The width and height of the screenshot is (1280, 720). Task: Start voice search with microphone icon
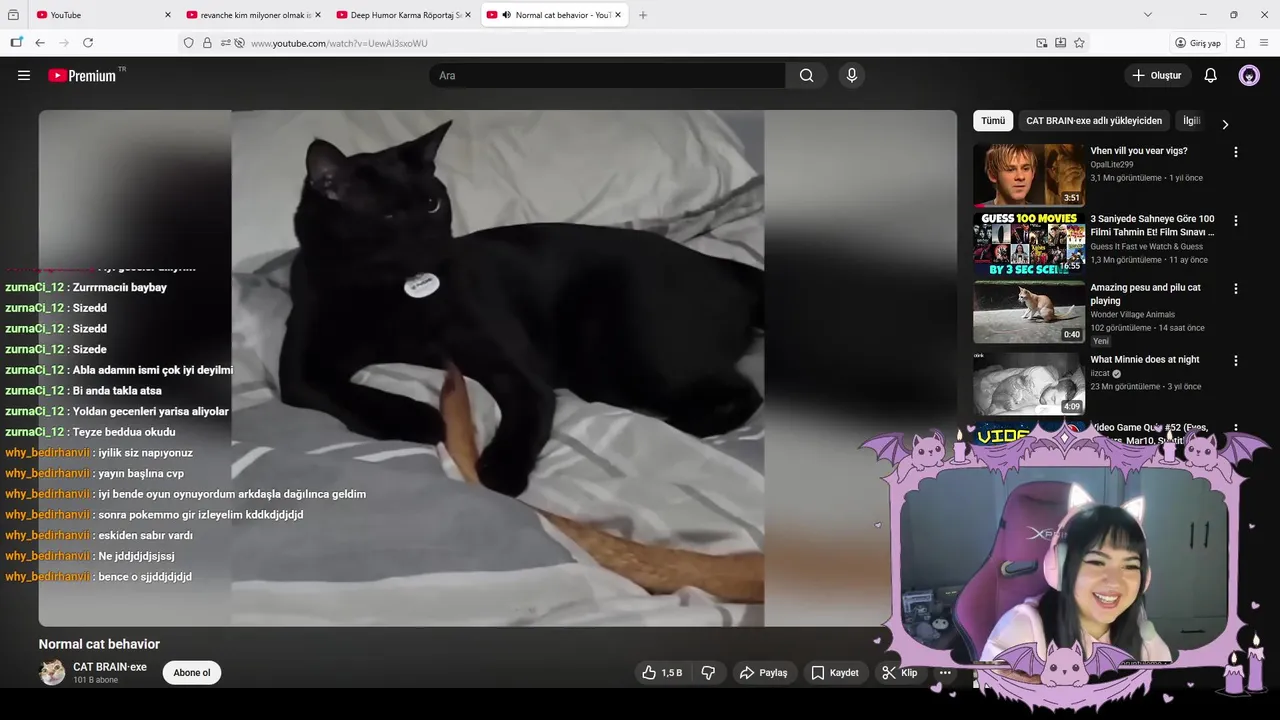click(852, 75)
